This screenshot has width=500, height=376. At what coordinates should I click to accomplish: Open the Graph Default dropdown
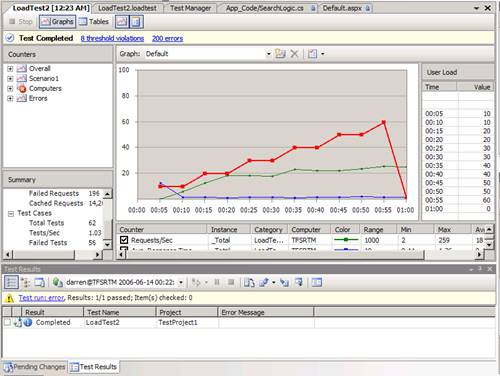coord(268,54)
